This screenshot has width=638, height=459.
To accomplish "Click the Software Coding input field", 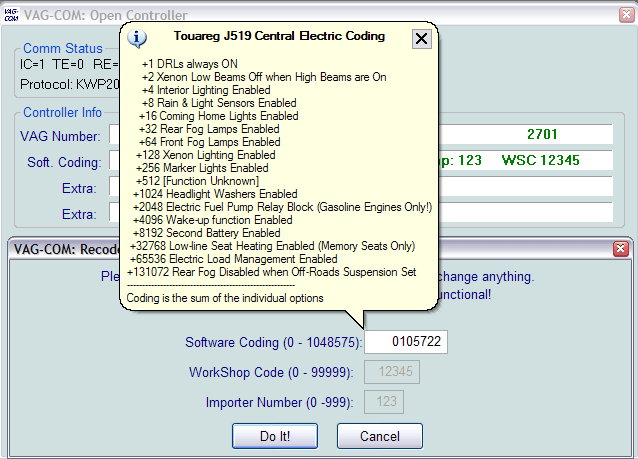I will click(406, 342).
